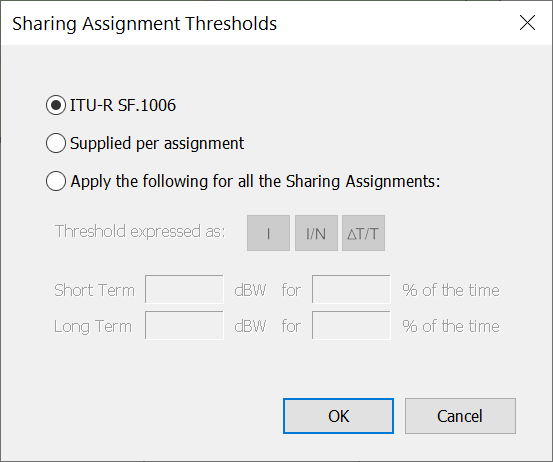Close the Sharing Assignment Thresholds window
Image resolution: width=553 pixels, height=462 pixels.
[x=528, y=23]
